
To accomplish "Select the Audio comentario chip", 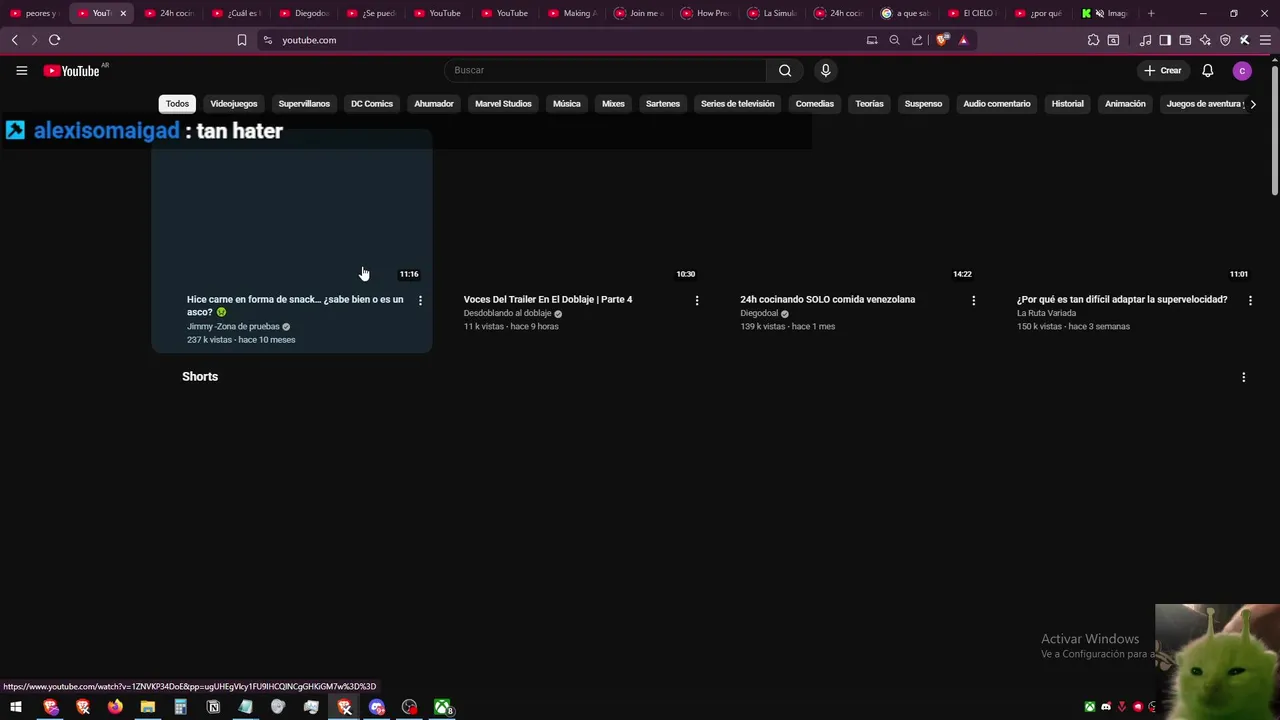I will pyautogui.click(x=997, y=104).
